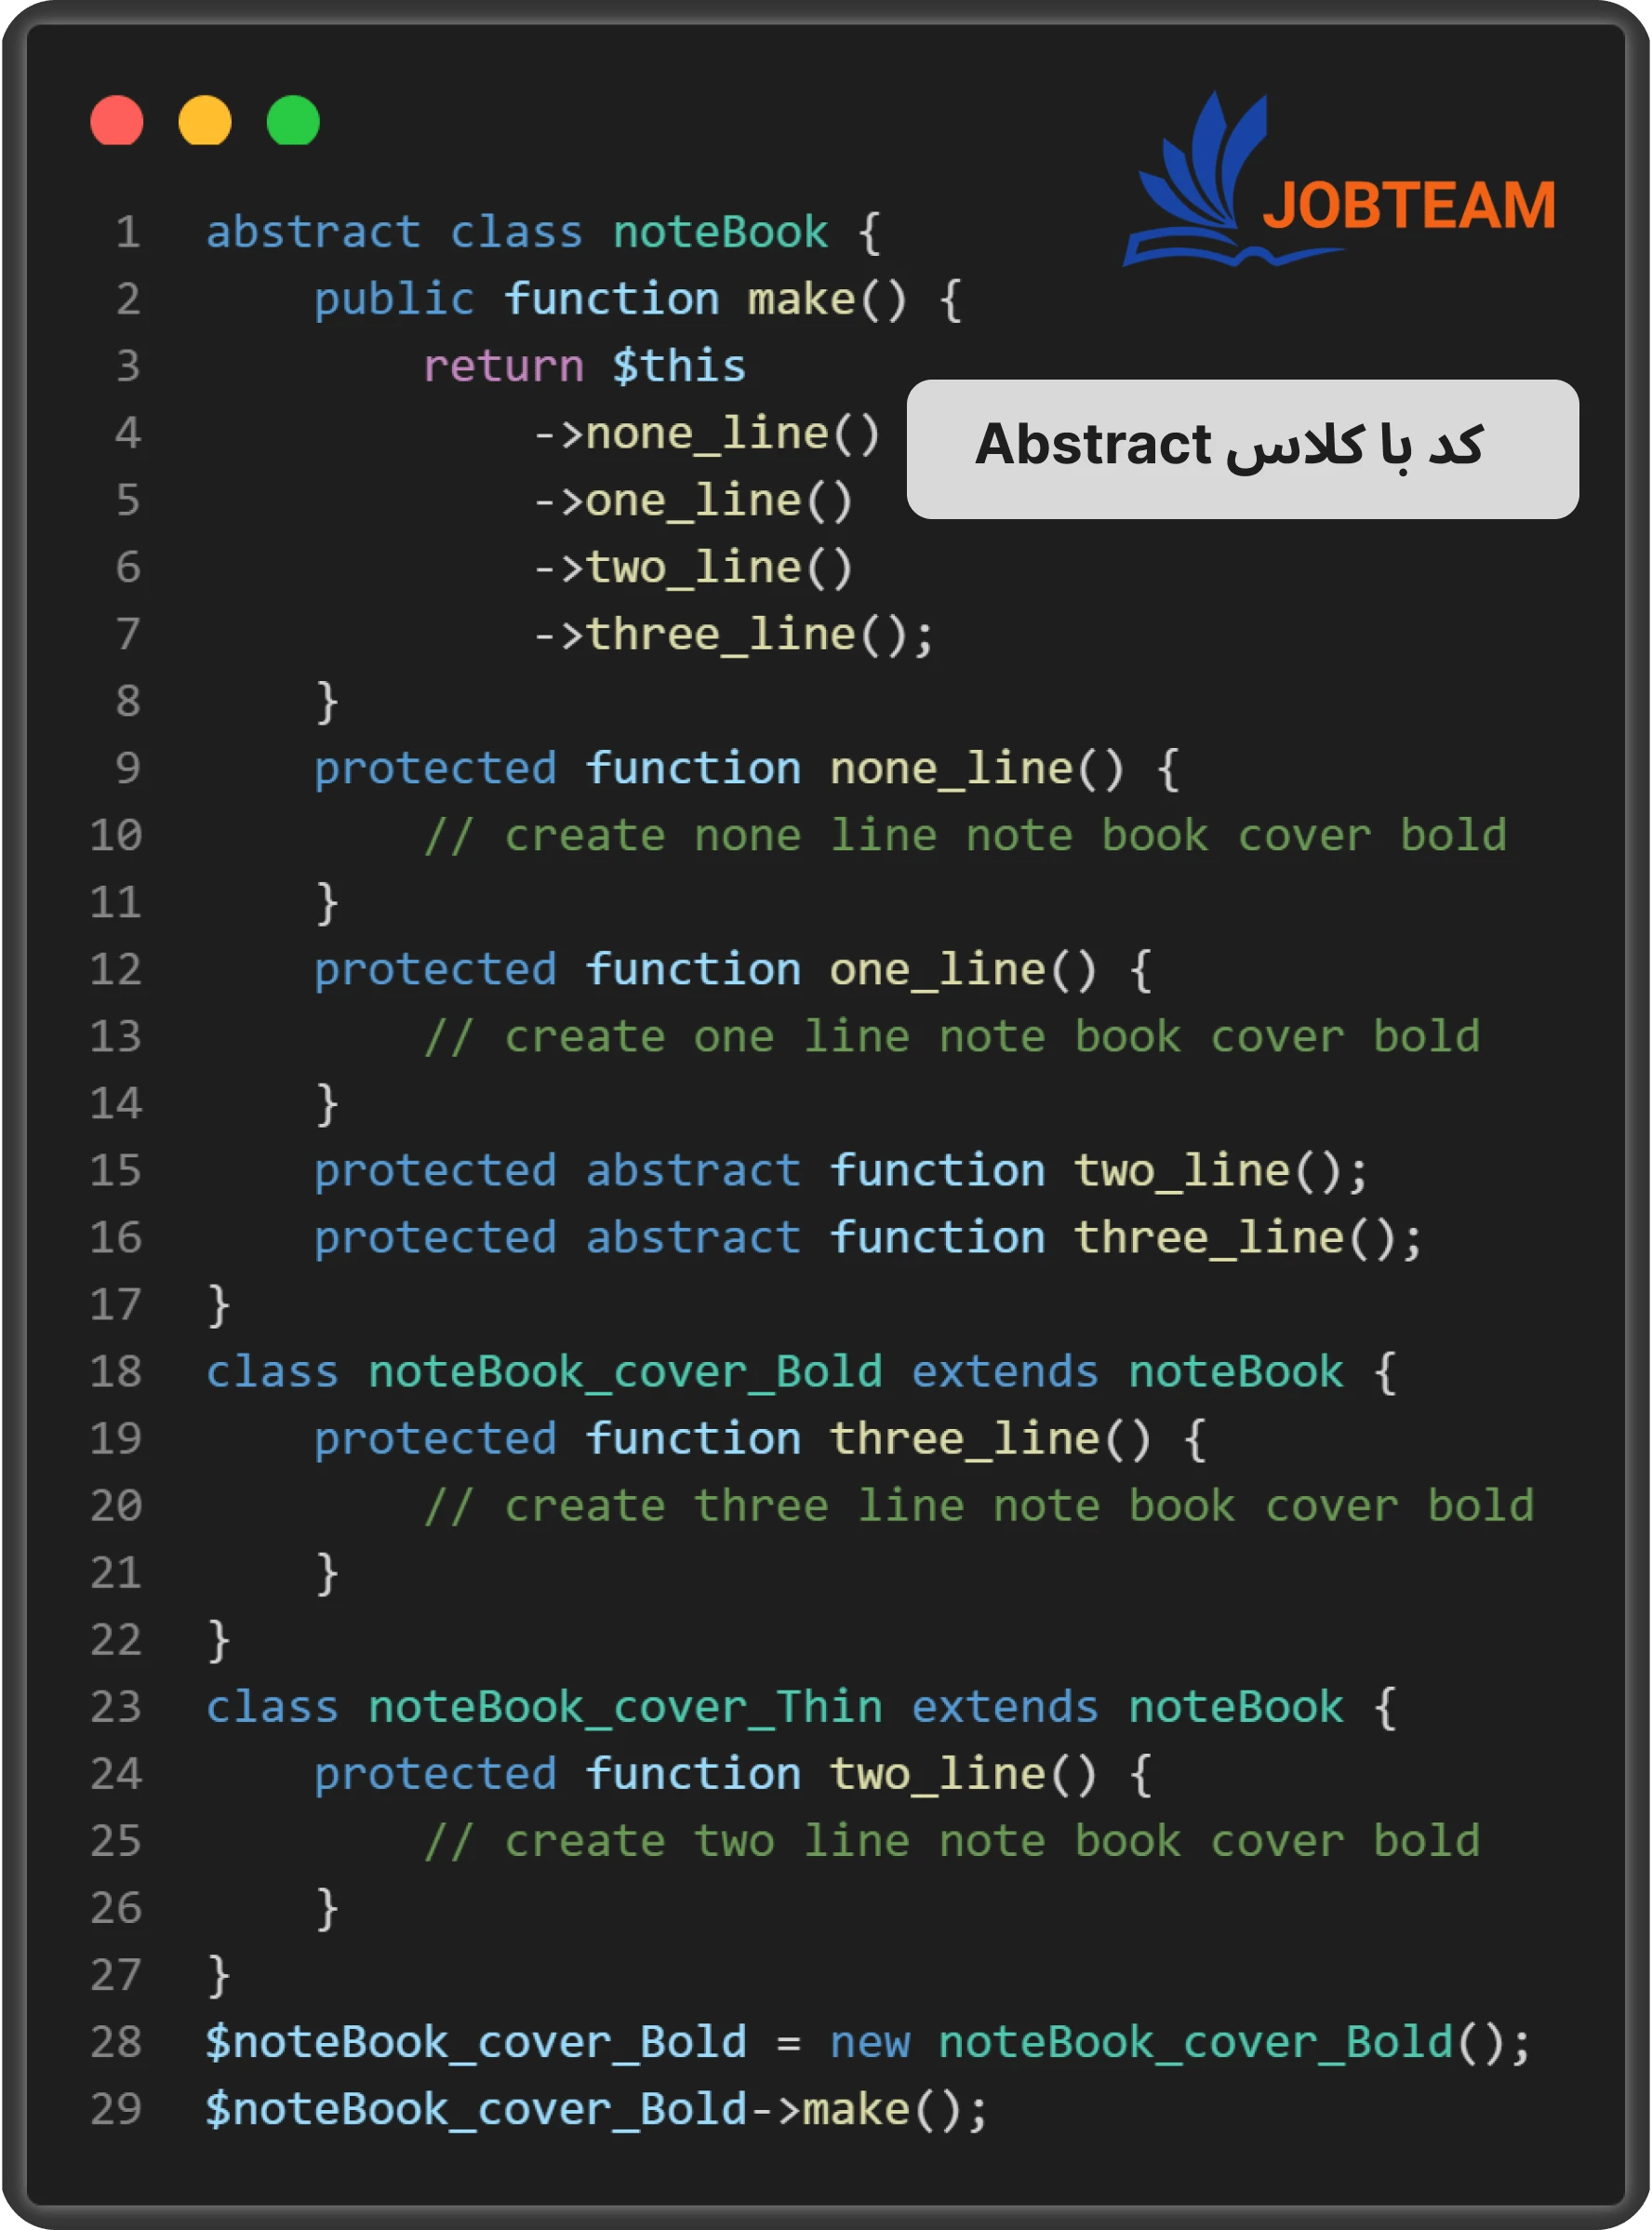The image size is (1652, 2230).
Task: Click the orange JOBTEAM text
Action: click(x=1408, y=206)
